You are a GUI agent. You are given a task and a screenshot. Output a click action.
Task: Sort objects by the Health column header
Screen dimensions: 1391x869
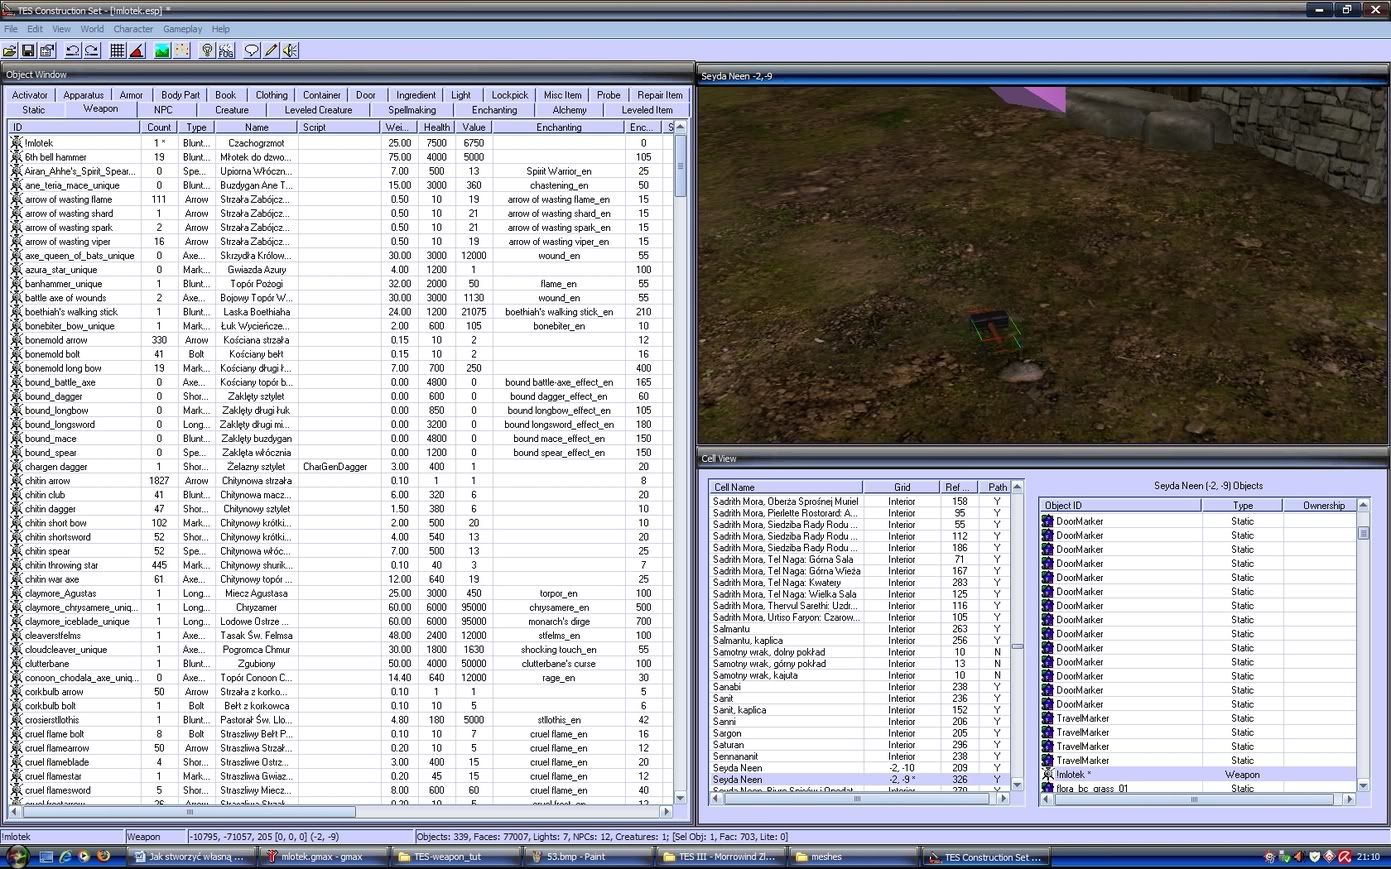coord(437,127)
